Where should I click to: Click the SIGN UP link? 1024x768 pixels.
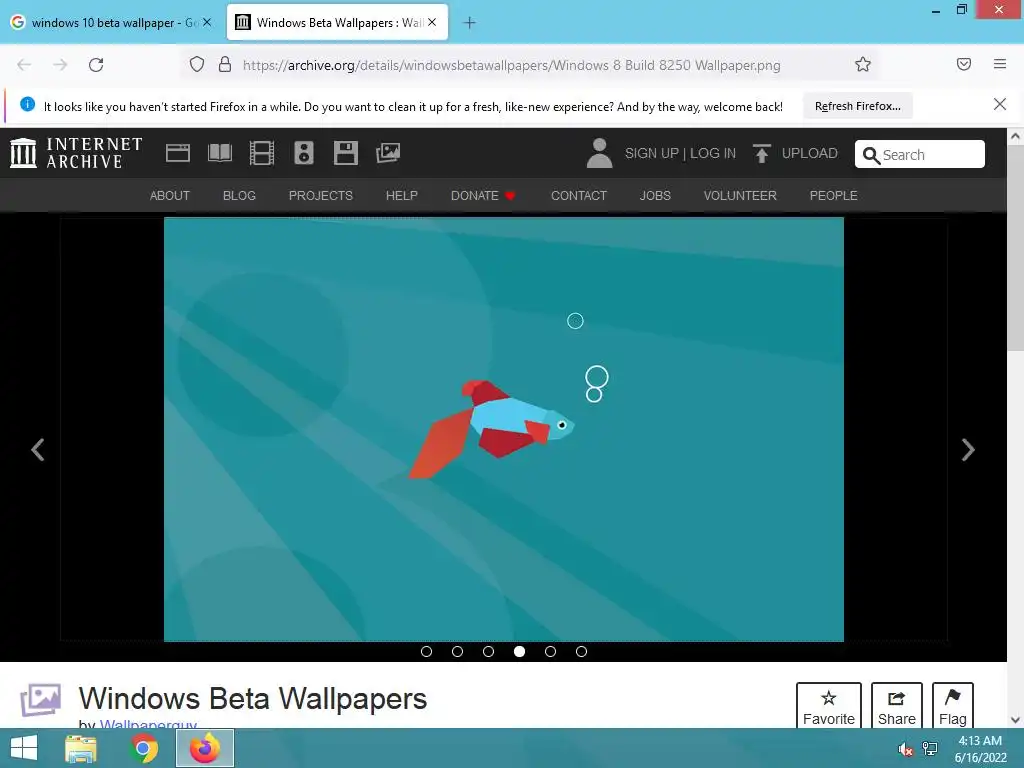(x=652, y=153)
